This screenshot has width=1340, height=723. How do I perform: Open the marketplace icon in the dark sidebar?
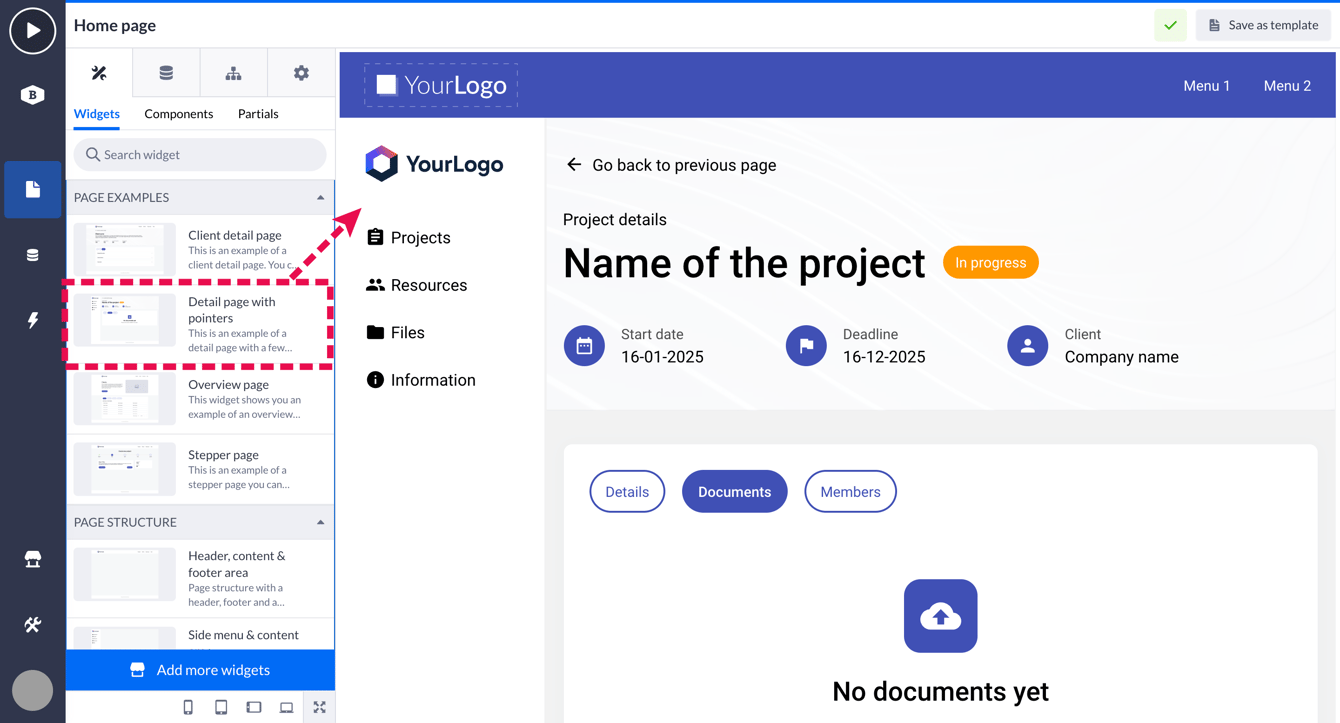point(32,560)
